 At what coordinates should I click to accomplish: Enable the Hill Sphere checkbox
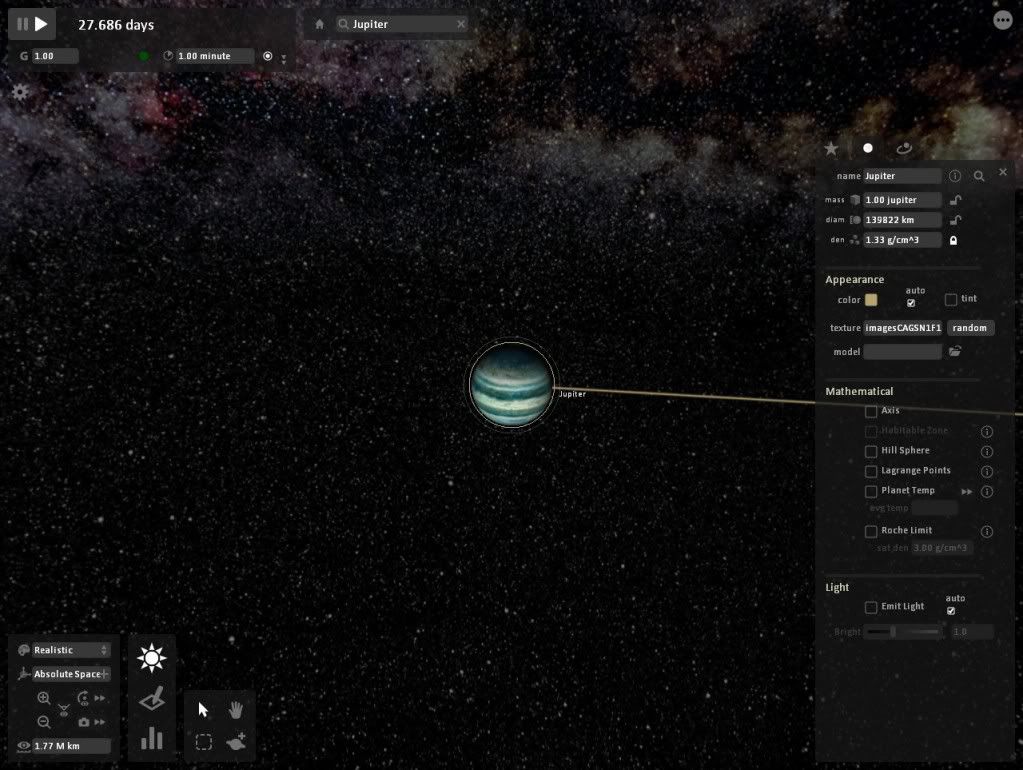point(871,451)
